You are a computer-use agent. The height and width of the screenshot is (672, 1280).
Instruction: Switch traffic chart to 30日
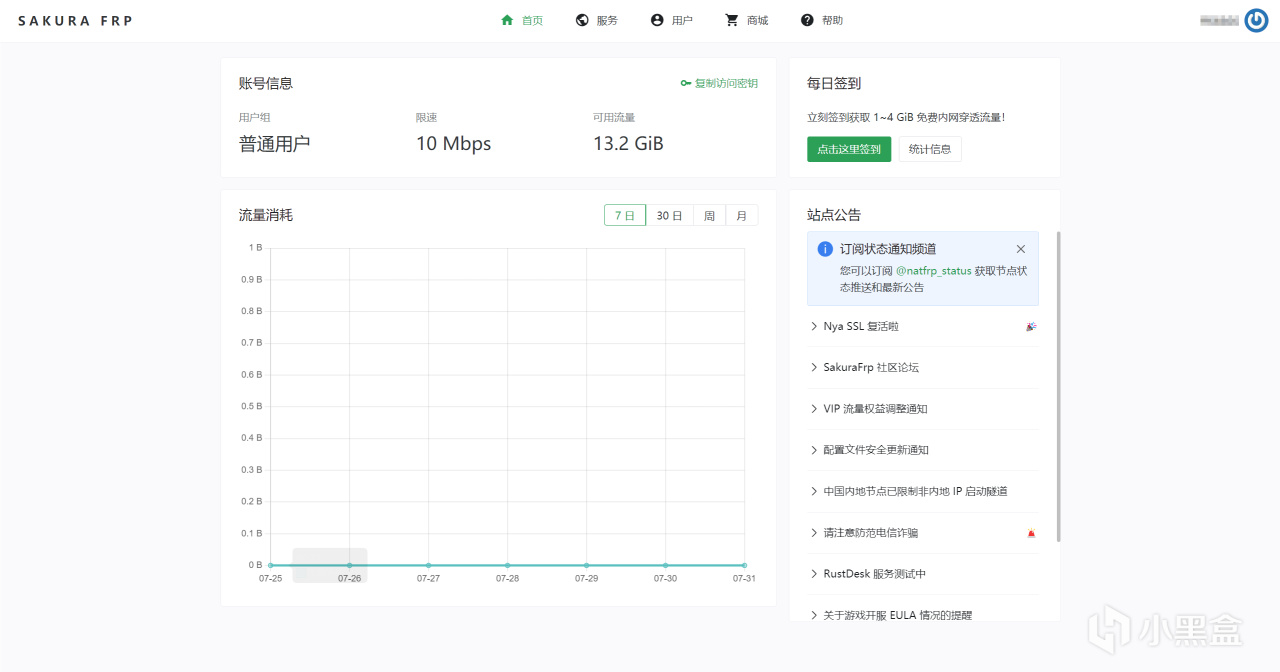click(669, 215)
